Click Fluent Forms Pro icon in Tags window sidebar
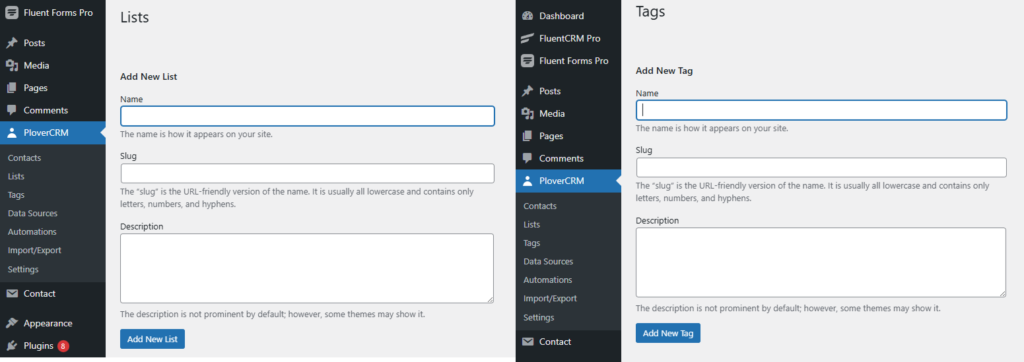Image resolution: width=1024 pixels, height=362 pixels. [x=528, y=61]
